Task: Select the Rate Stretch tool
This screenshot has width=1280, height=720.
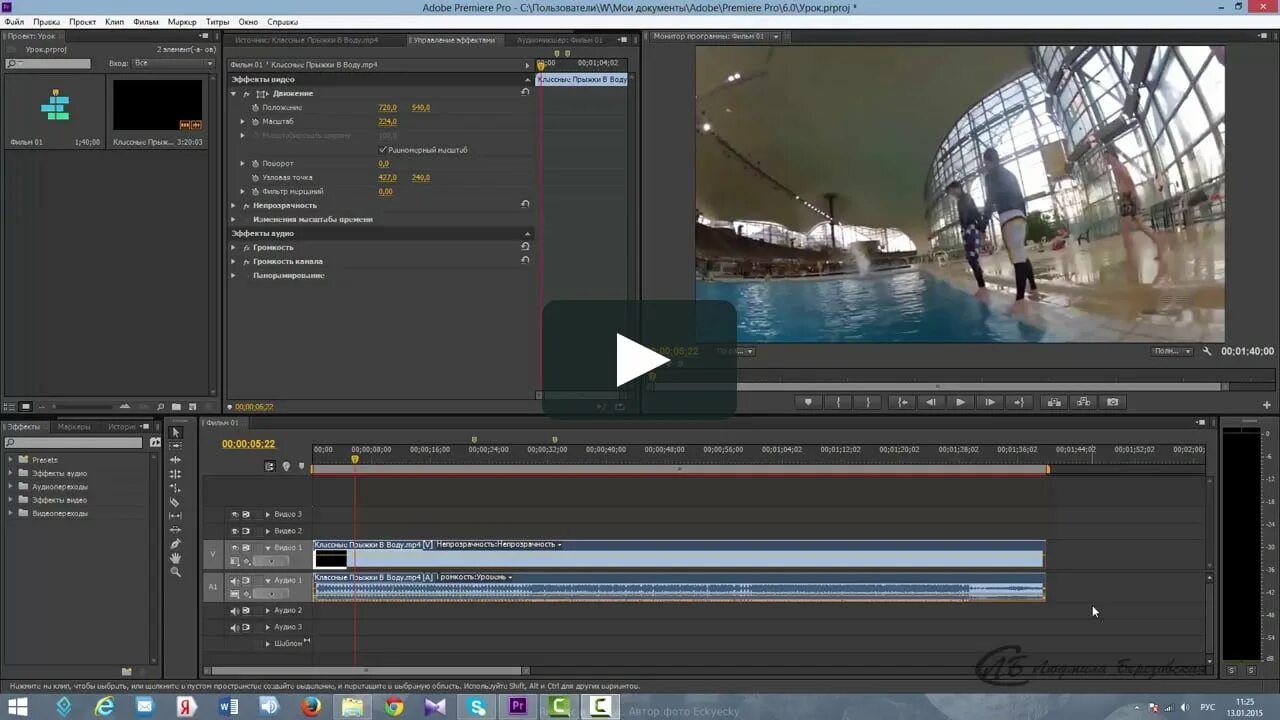Action: click(175, 488)
